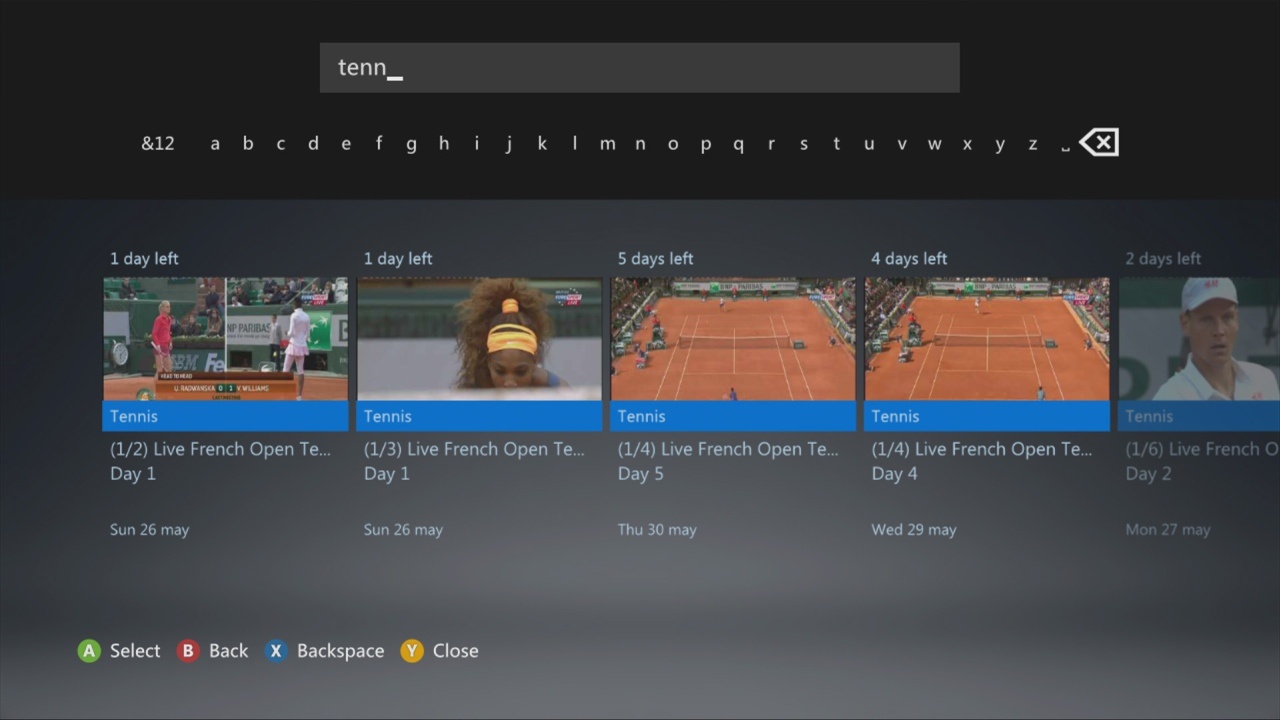Click the green A button icon

[89, 651]
